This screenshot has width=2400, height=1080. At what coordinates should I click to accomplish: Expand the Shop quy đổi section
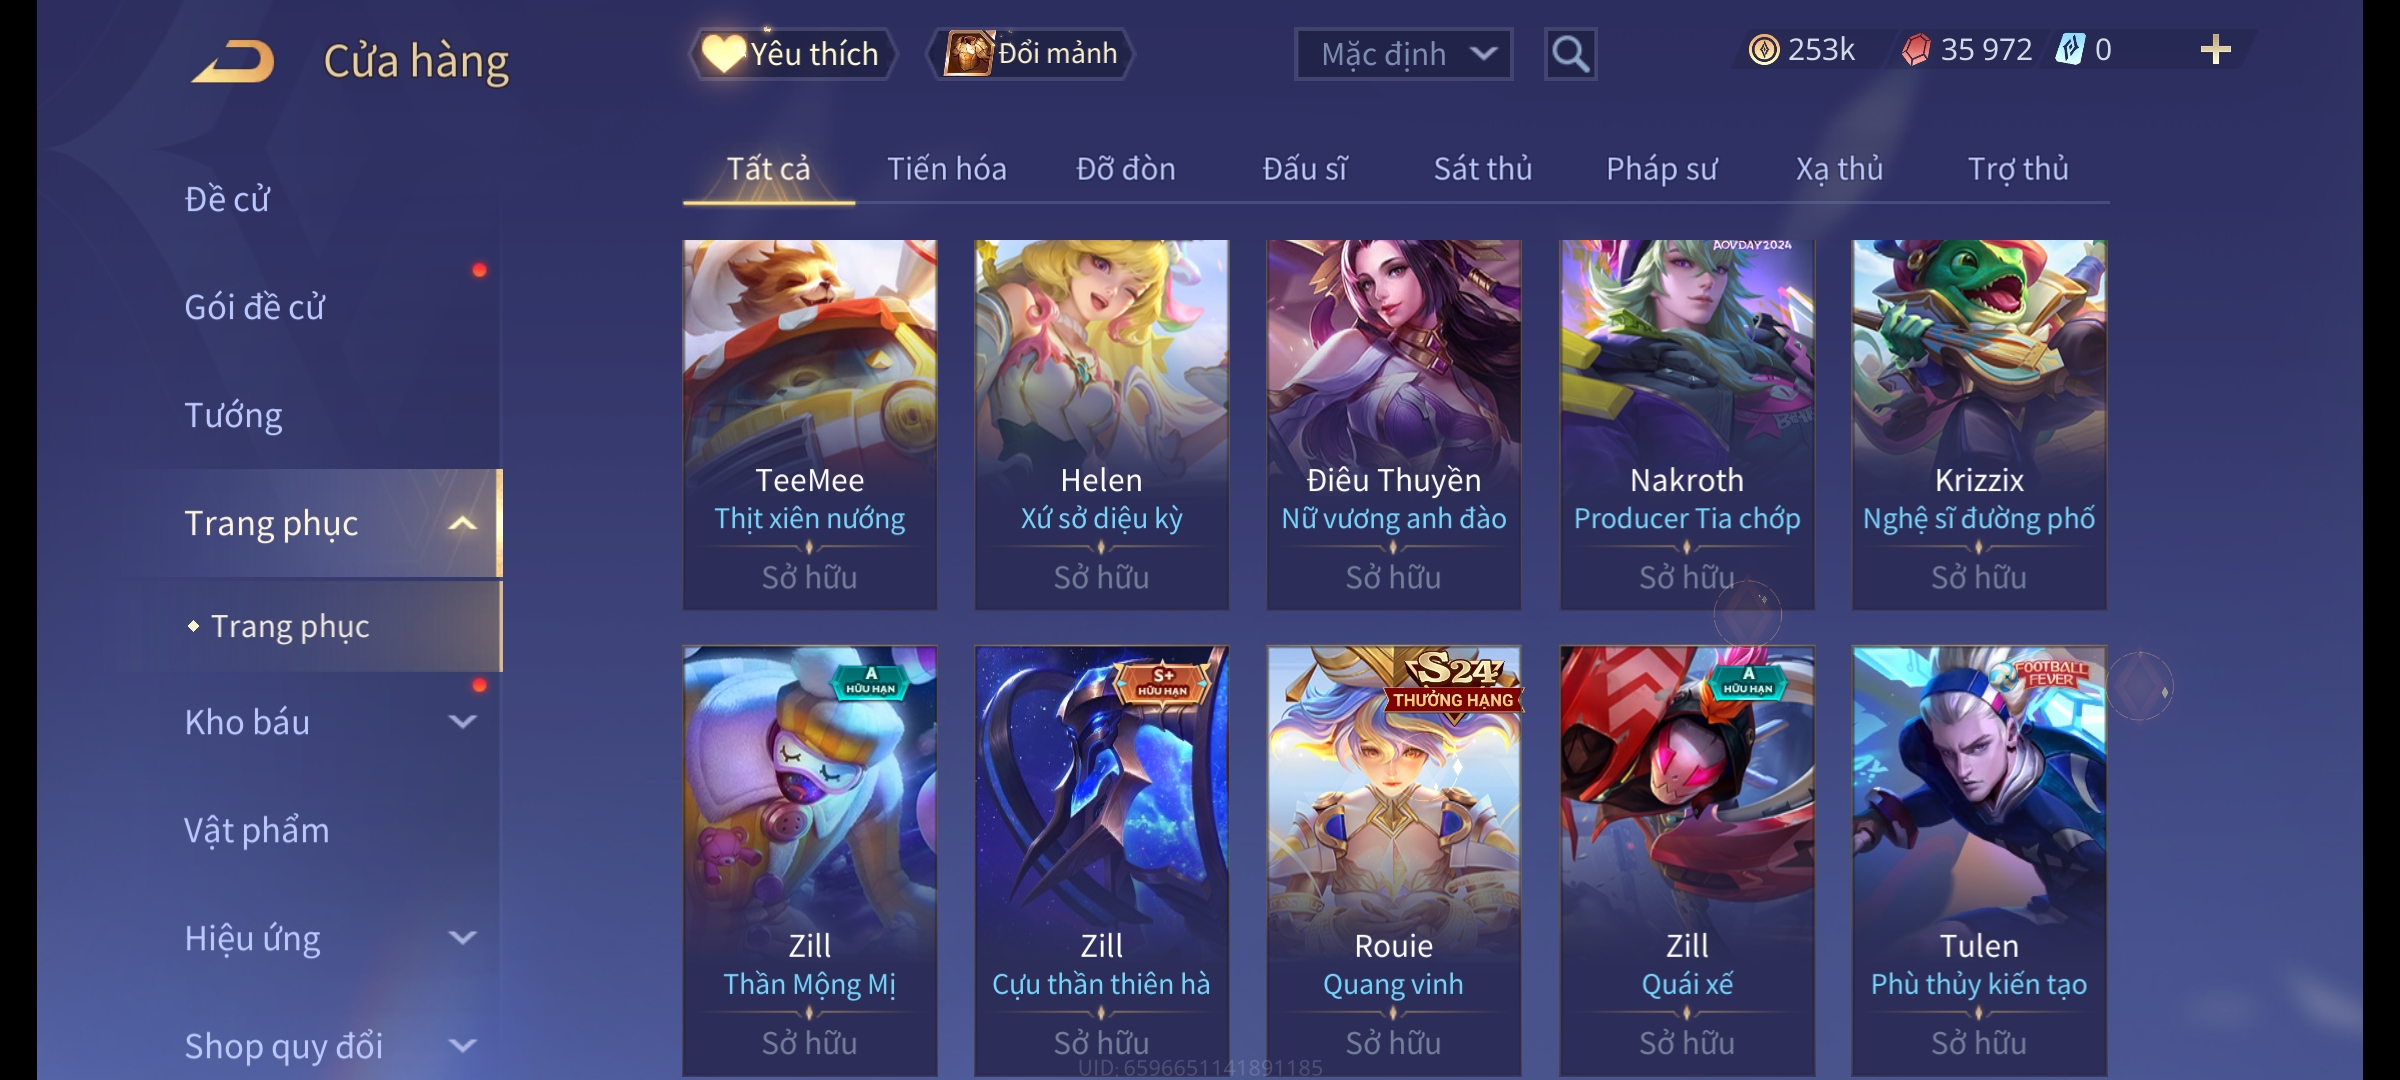coord(462,1046)
